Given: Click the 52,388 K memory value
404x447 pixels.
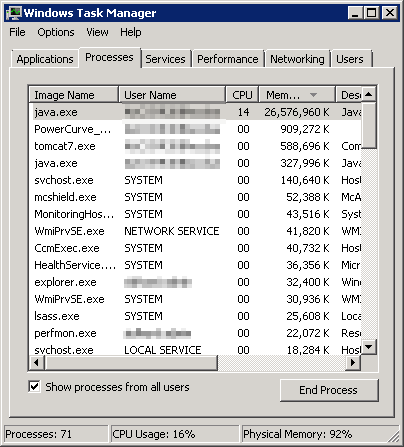Looking at the screenshot, I should coord(308,197).
